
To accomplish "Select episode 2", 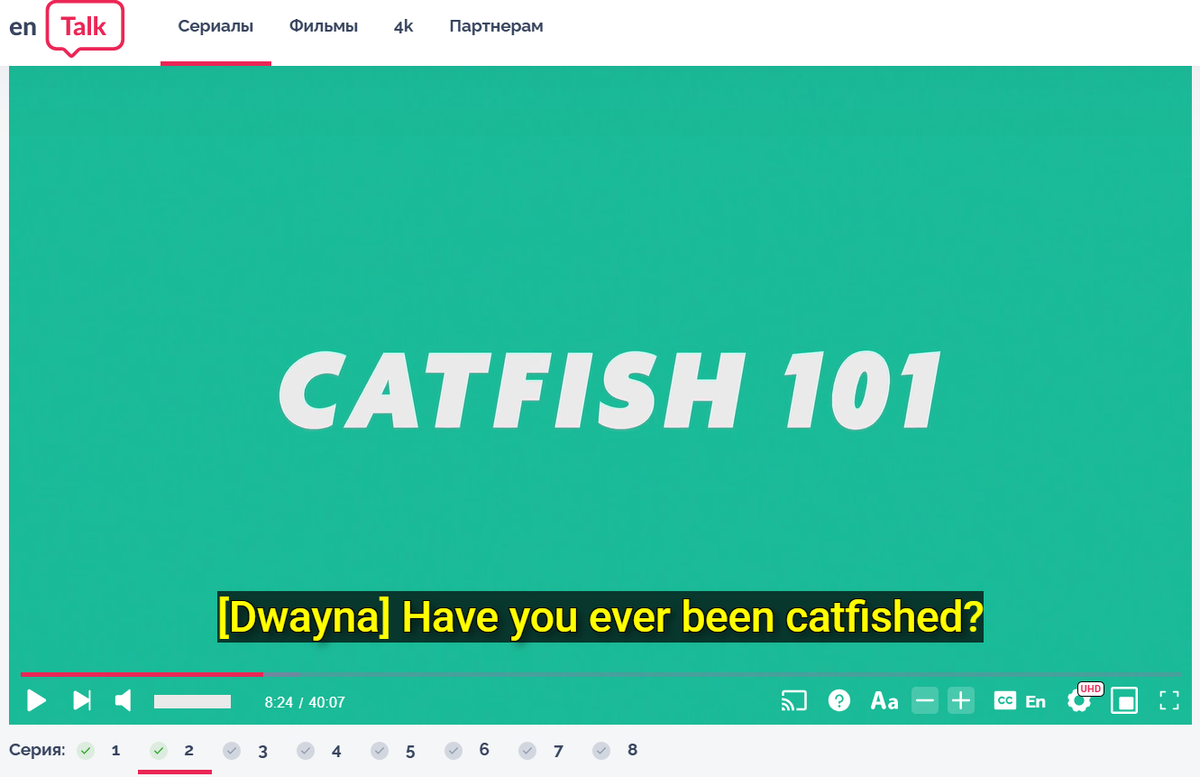I will click(x=189, y=750).
